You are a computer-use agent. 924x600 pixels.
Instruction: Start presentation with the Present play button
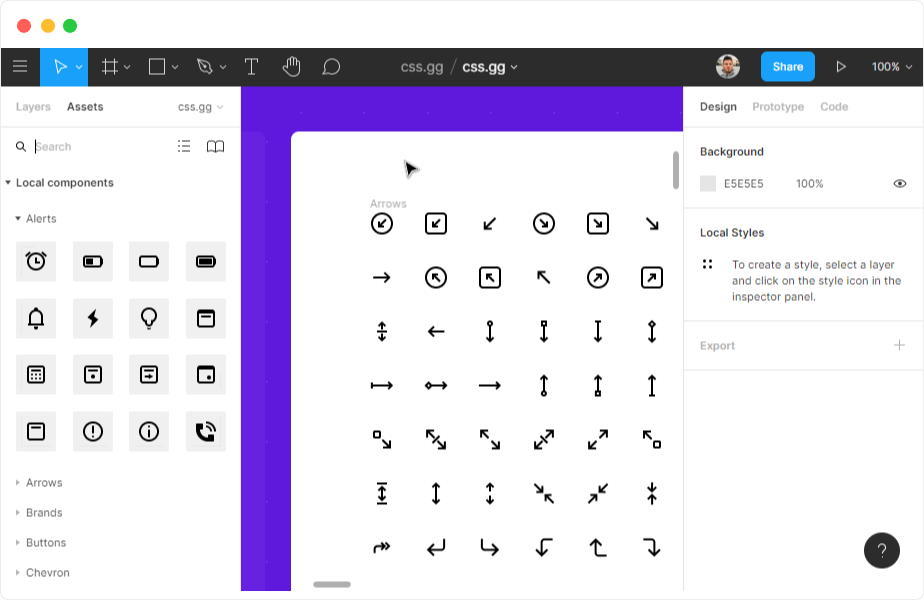[x=840, y=67]
